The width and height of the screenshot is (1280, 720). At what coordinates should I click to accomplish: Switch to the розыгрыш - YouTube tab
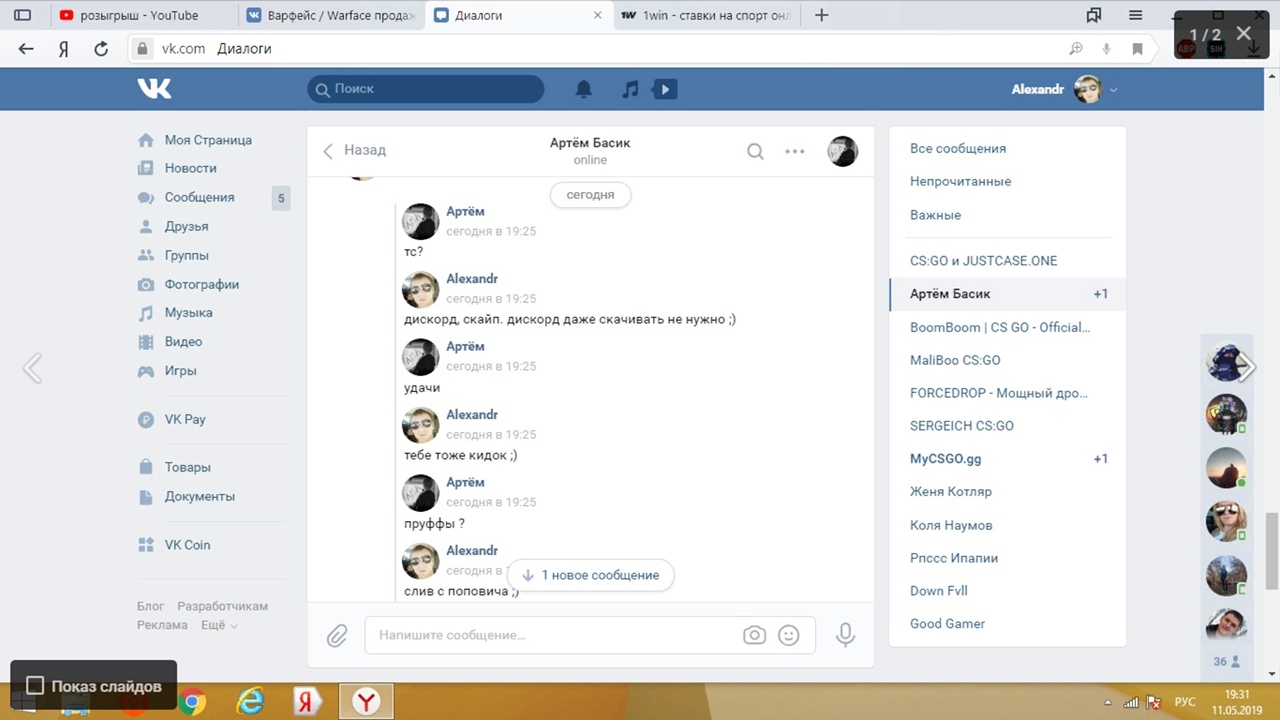[x=139, y=15]
